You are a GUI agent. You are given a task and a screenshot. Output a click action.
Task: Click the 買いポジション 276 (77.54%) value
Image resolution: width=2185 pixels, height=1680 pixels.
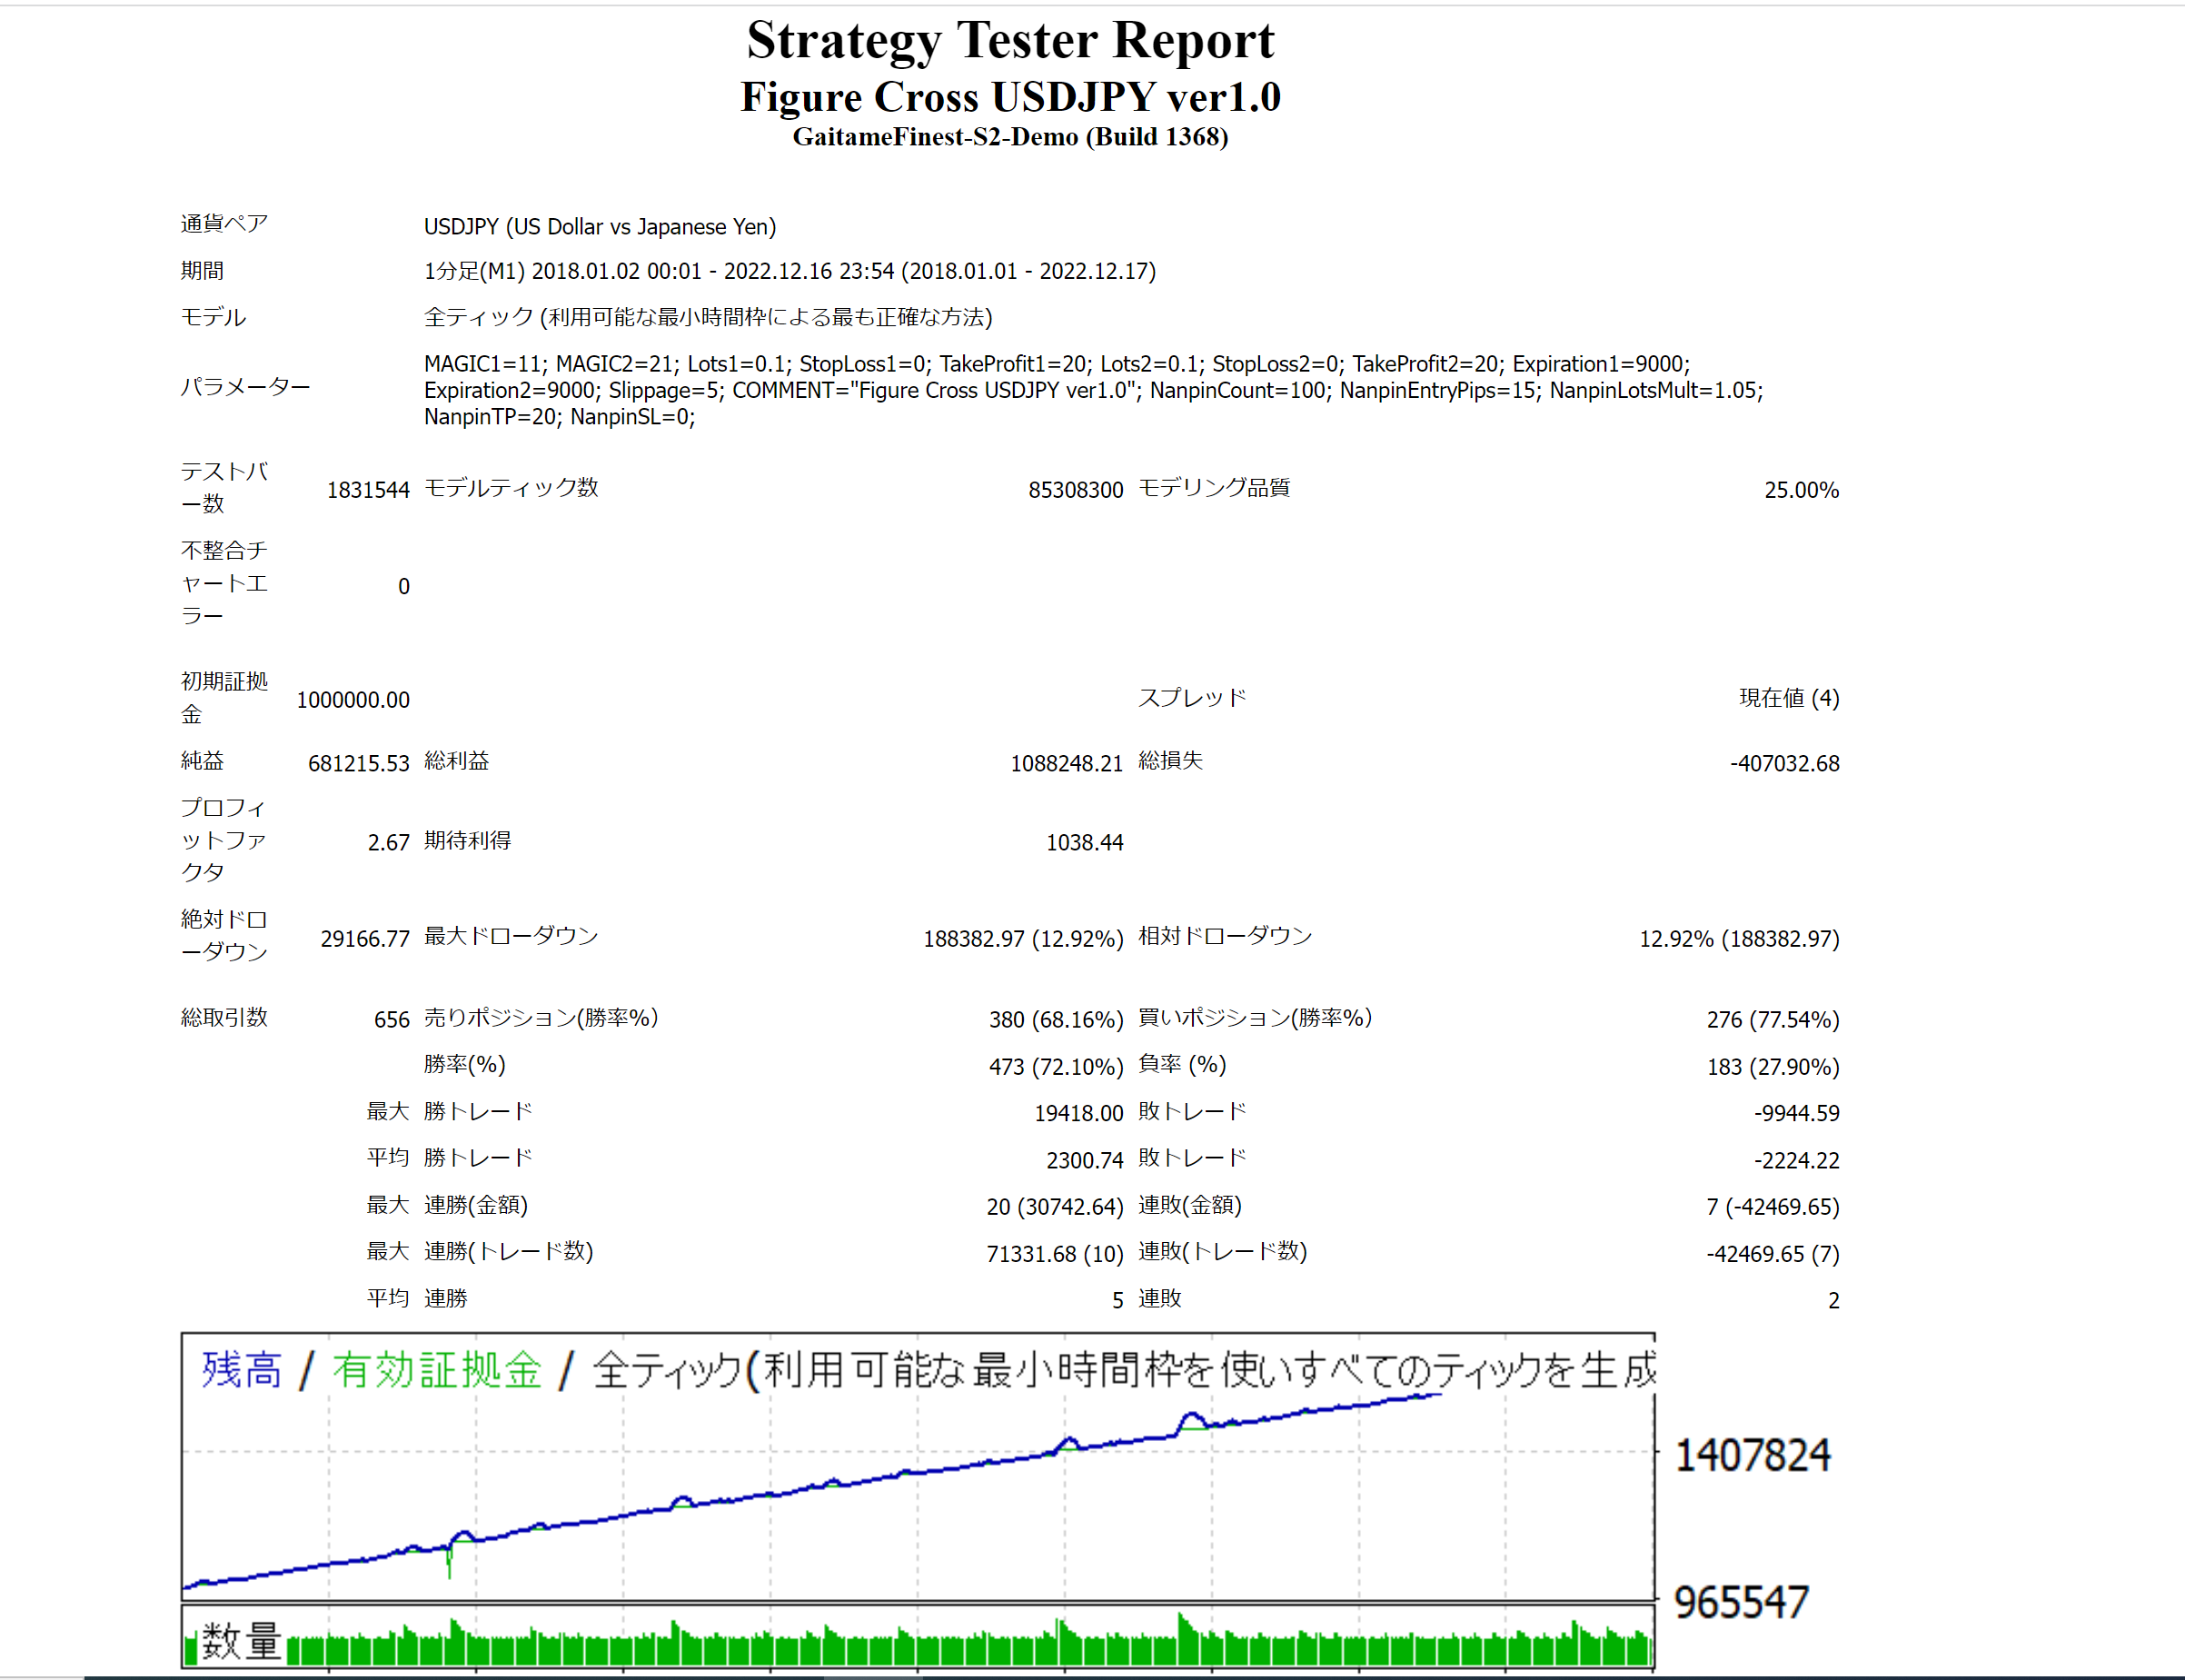click(1772, 1020)
